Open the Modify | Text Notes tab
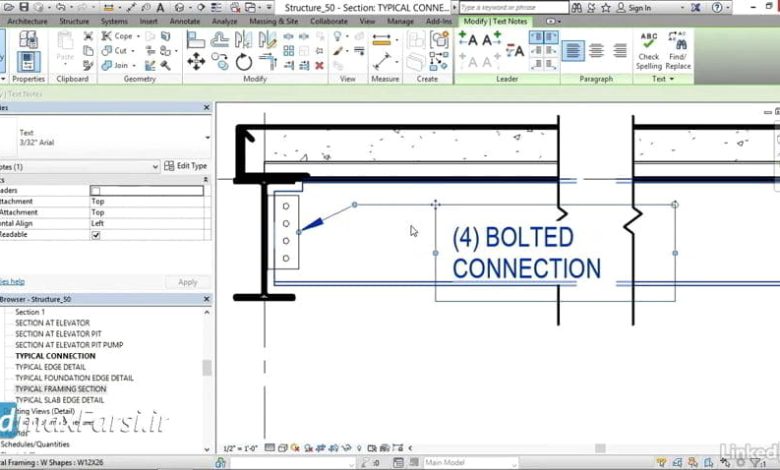Image resolution: width=780 pixels, height=470 pixels. 495,21
